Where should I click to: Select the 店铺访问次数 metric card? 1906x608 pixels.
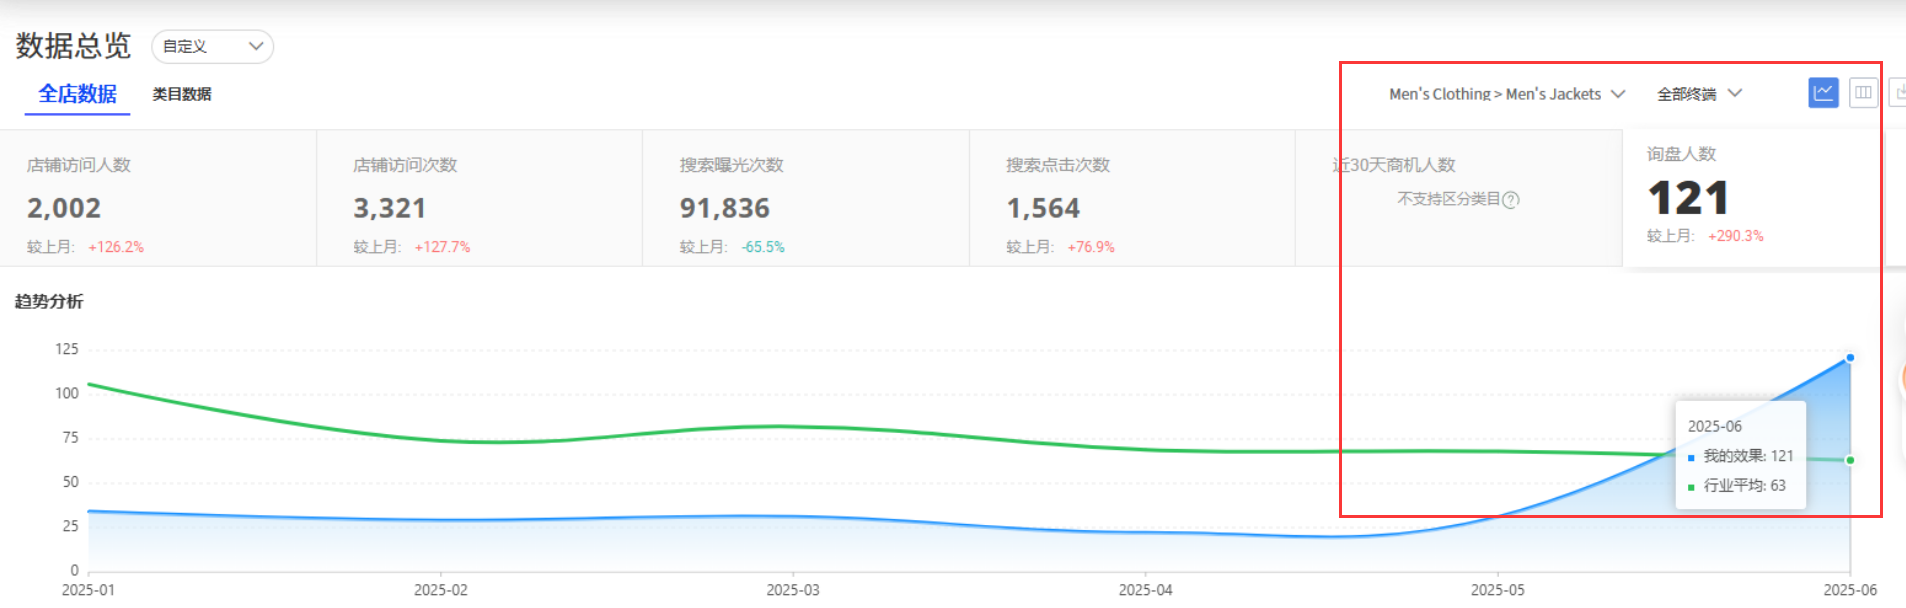point(479,198)
